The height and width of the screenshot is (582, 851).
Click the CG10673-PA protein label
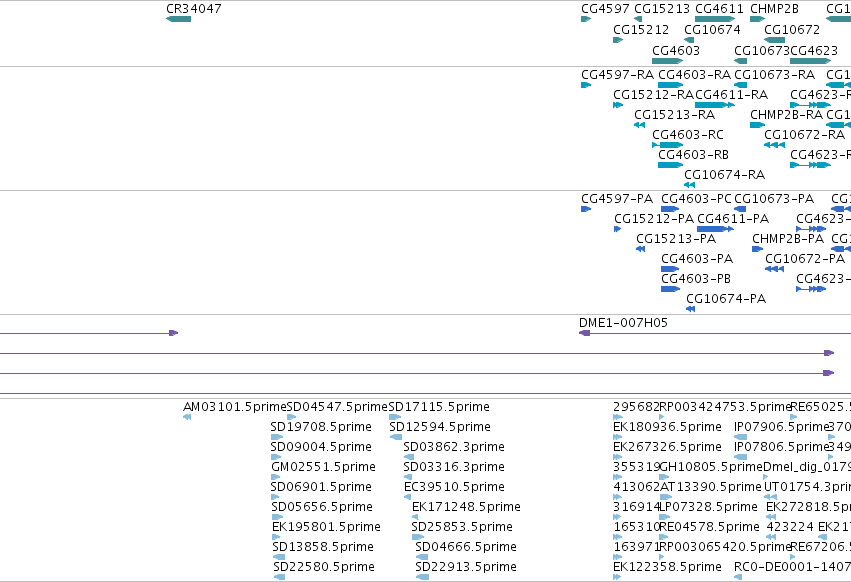point(774,199)
